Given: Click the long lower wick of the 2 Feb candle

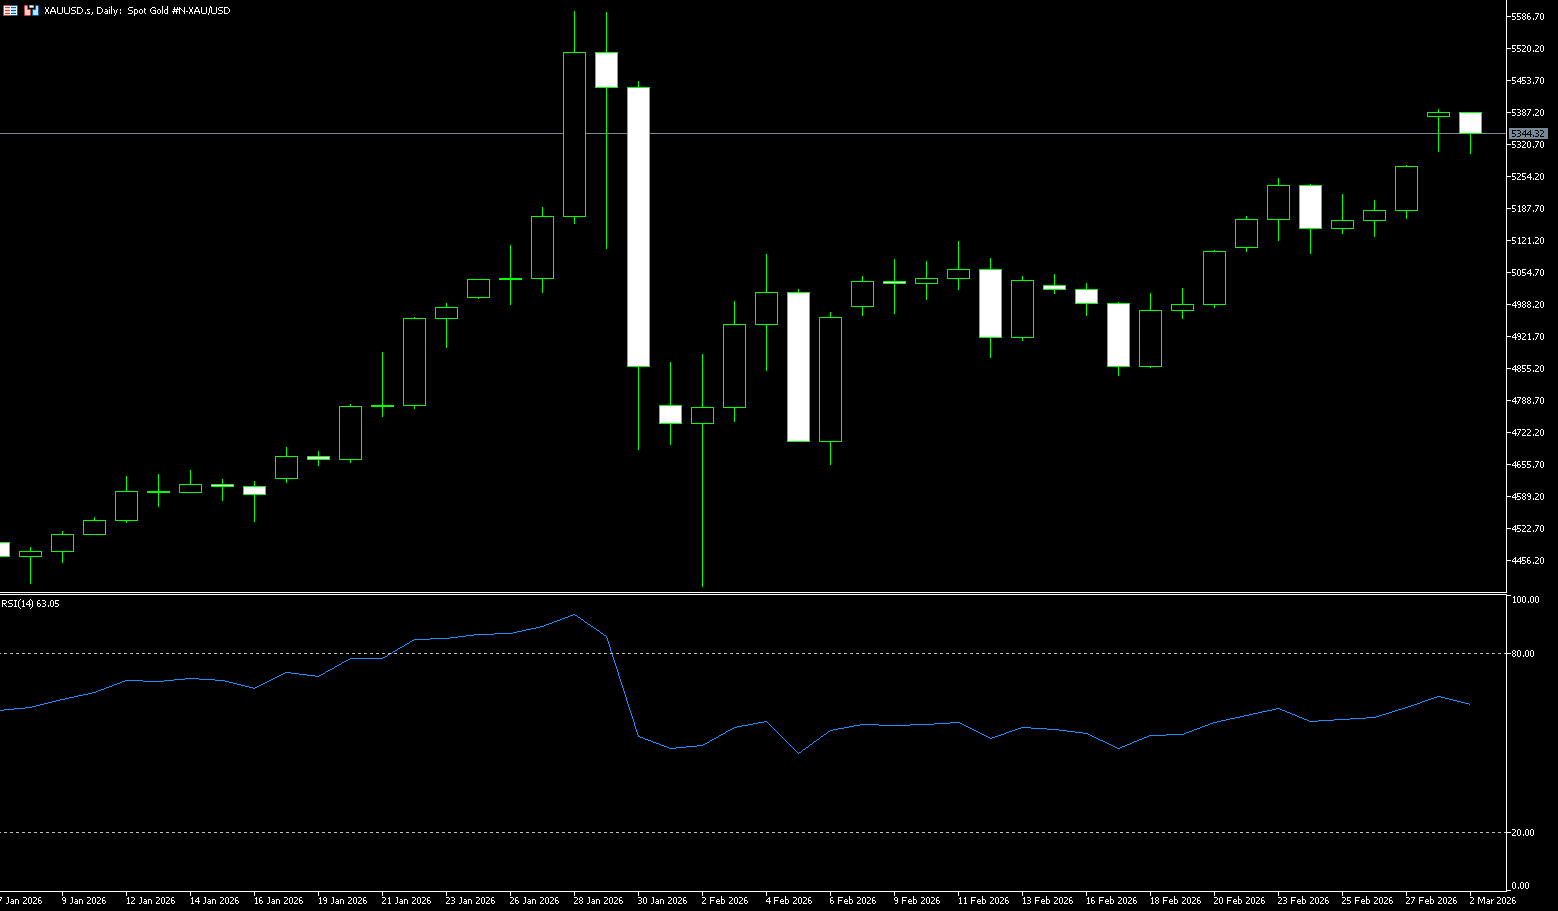Looking at the screenshot, I should click(x=702, y=510).
